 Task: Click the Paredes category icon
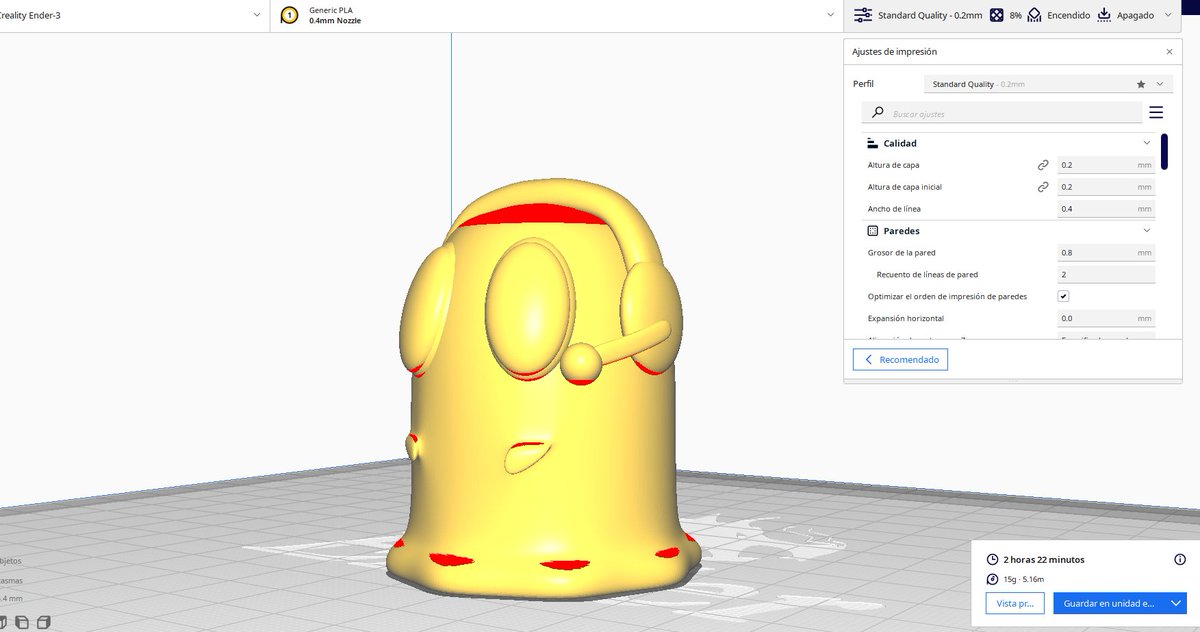click(x=872, y=231)
